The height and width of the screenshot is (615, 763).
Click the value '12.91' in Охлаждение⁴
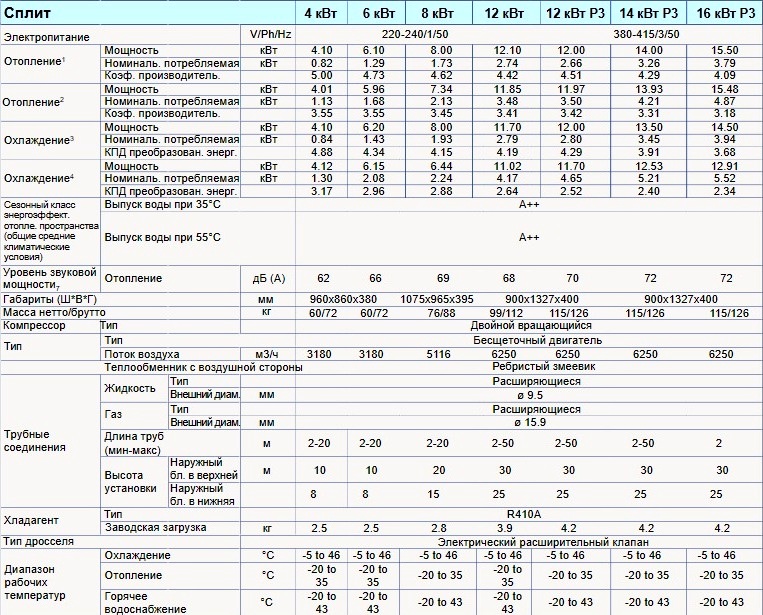(725, 166)
